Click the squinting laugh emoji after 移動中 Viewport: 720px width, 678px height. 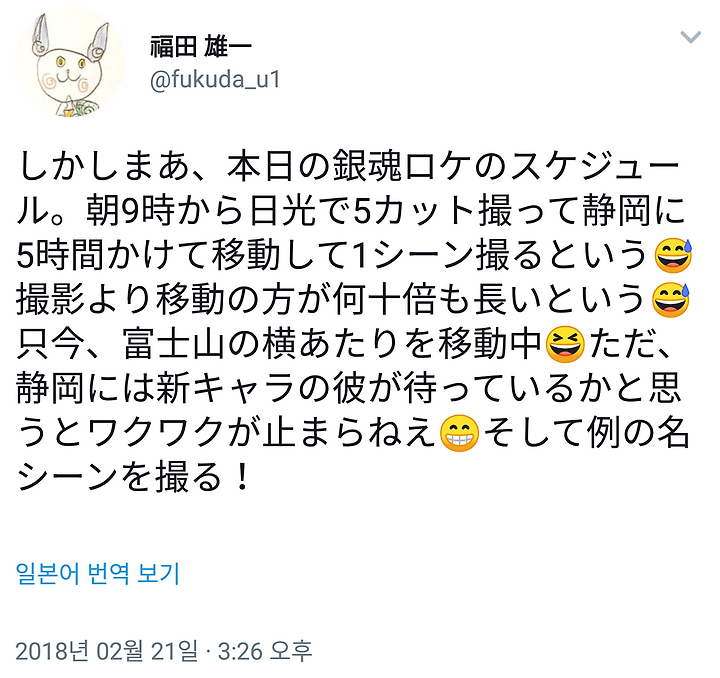click(565, 345)
